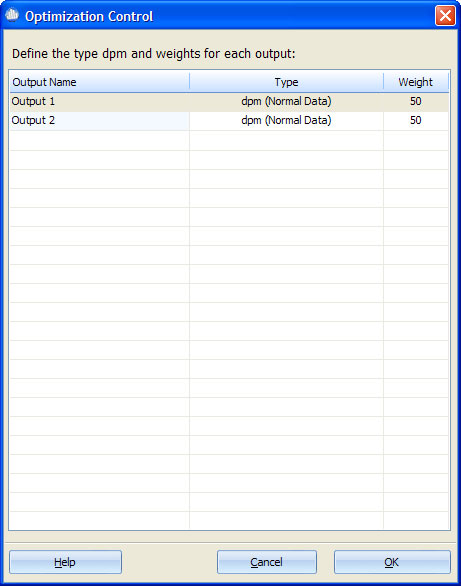Click the 'Define the type dpm and weights' label
Viewport: 461px width, 586px height.
coord(154,54)
